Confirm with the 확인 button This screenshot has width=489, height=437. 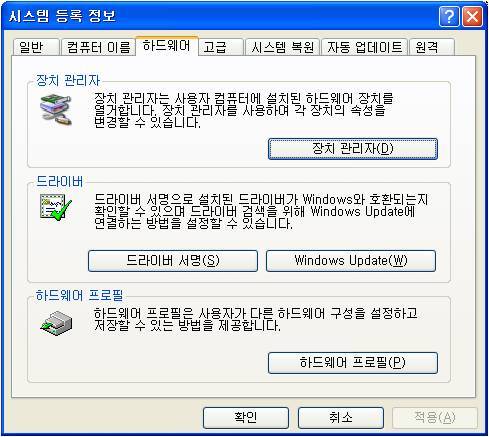tap(246, 418)
